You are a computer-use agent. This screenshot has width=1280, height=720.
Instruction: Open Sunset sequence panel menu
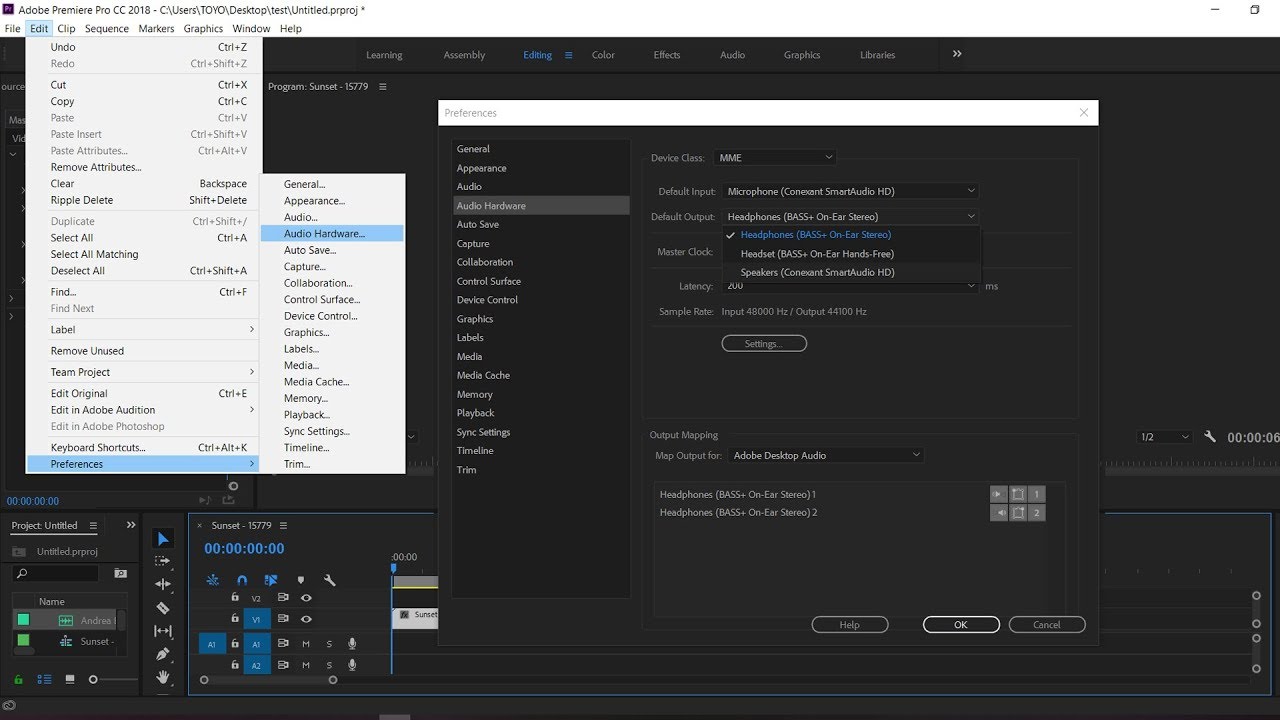point(284,525)
